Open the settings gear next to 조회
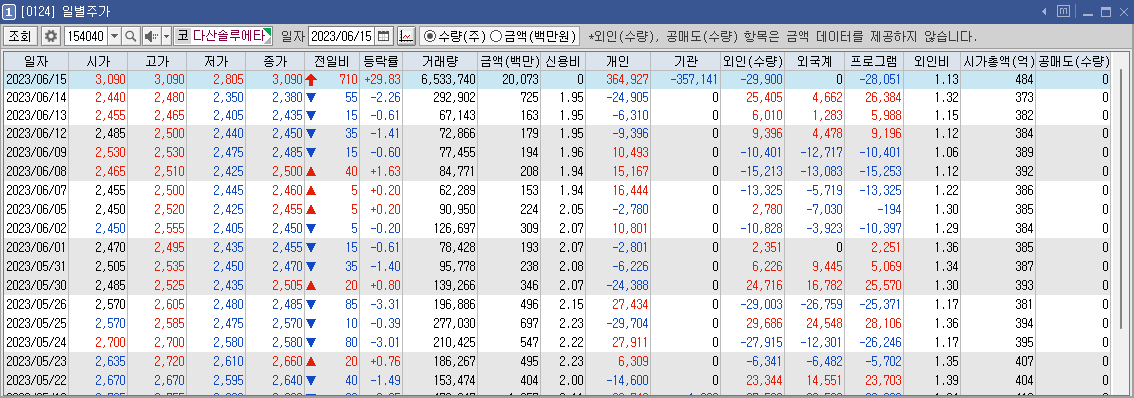This screenshot has height=398, width=1134. pos(51,35)
